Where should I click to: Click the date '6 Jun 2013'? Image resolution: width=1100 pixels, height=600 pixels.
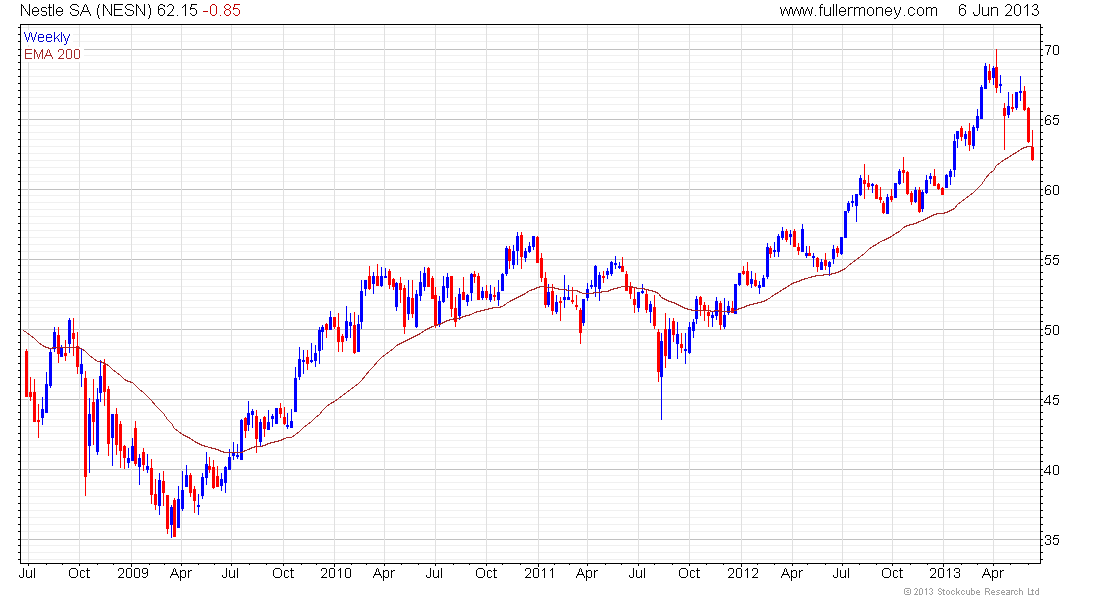point(998,11)
